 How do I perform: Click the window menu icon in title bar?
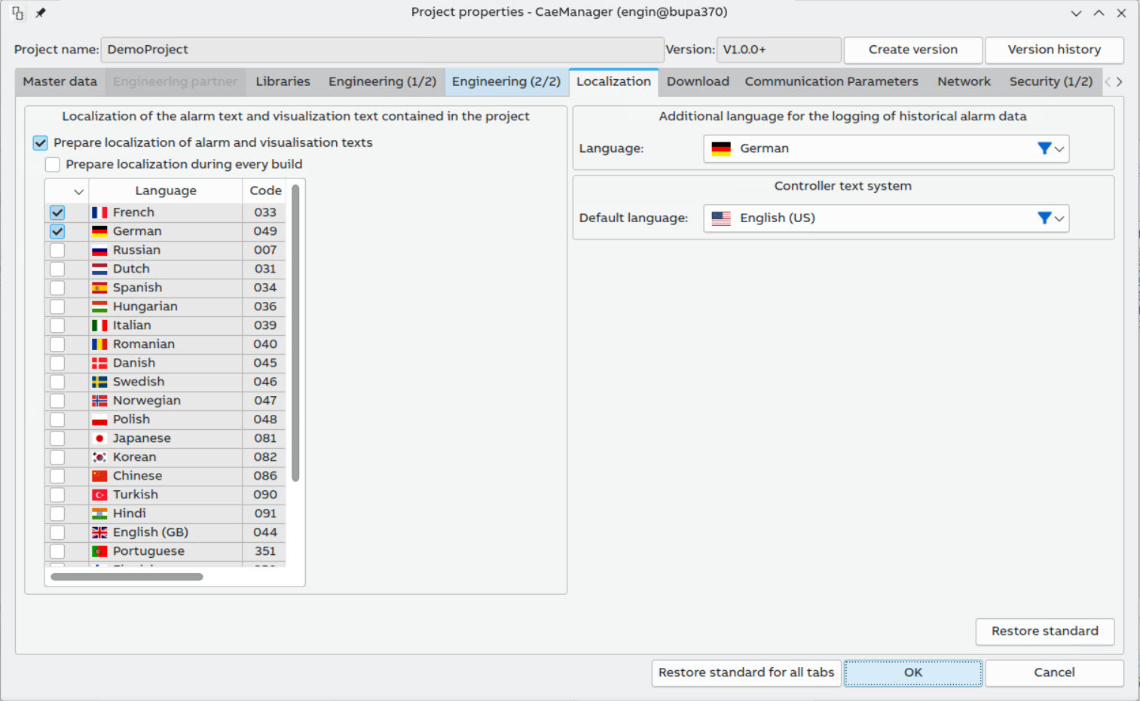[x=18, y=13]
